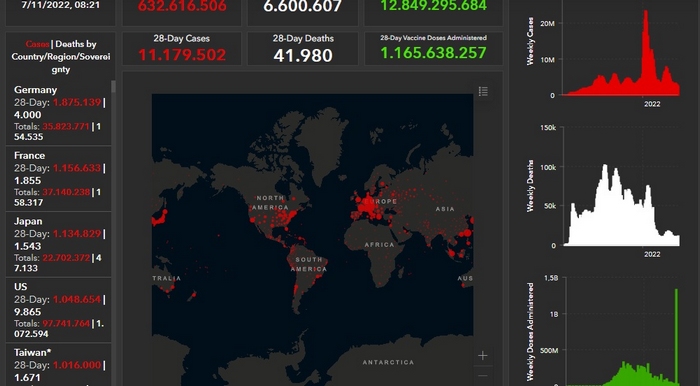Click the 28-Day Cases total panel
This screenshot has height=386, width=700.
(182, 49)
